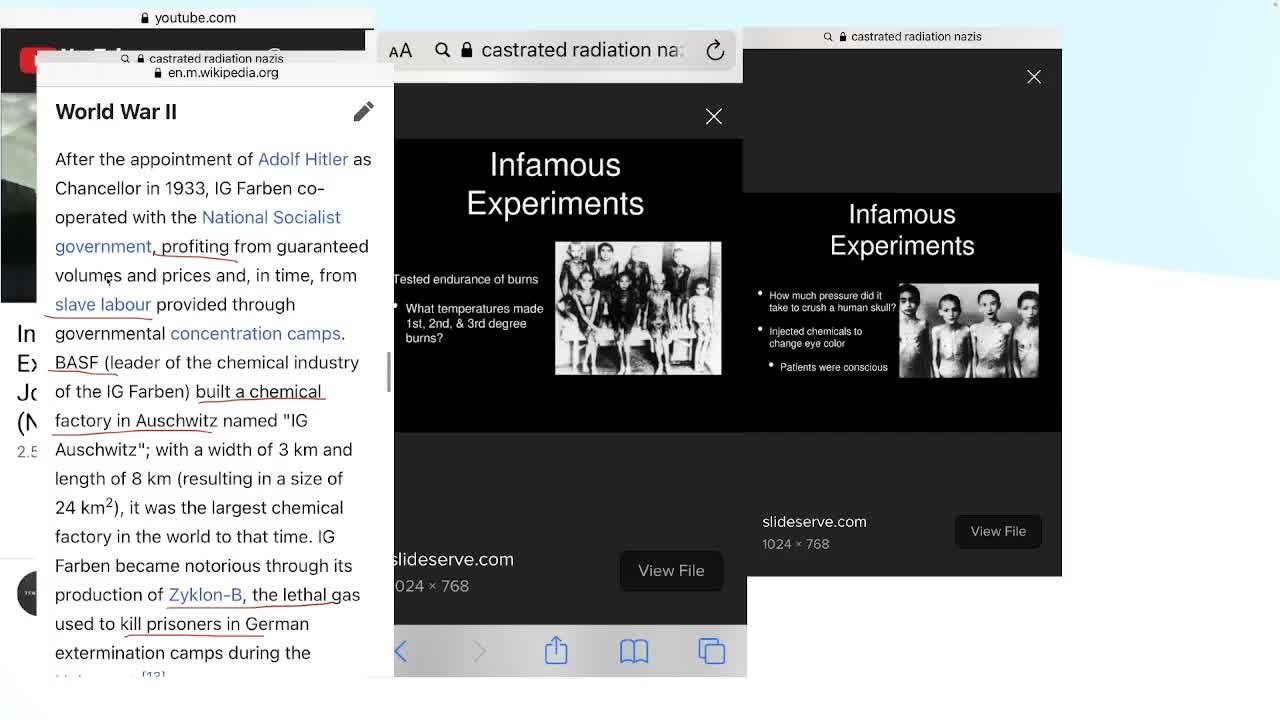This screenshot has height=720, width=1280.
Task: Click the "BASF" word in the article
Action: (77, 362)
